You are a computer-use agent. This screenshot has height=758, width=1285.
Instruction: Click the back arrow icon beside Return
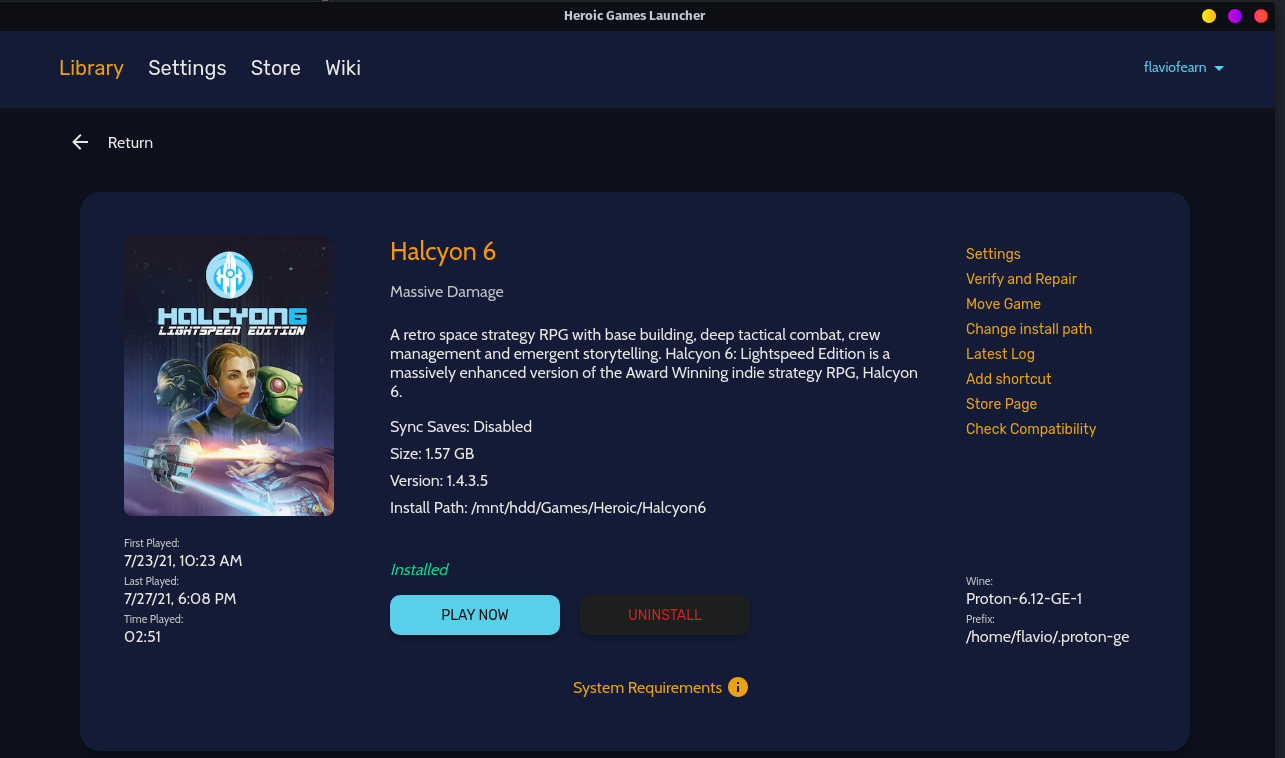[80, 143]
